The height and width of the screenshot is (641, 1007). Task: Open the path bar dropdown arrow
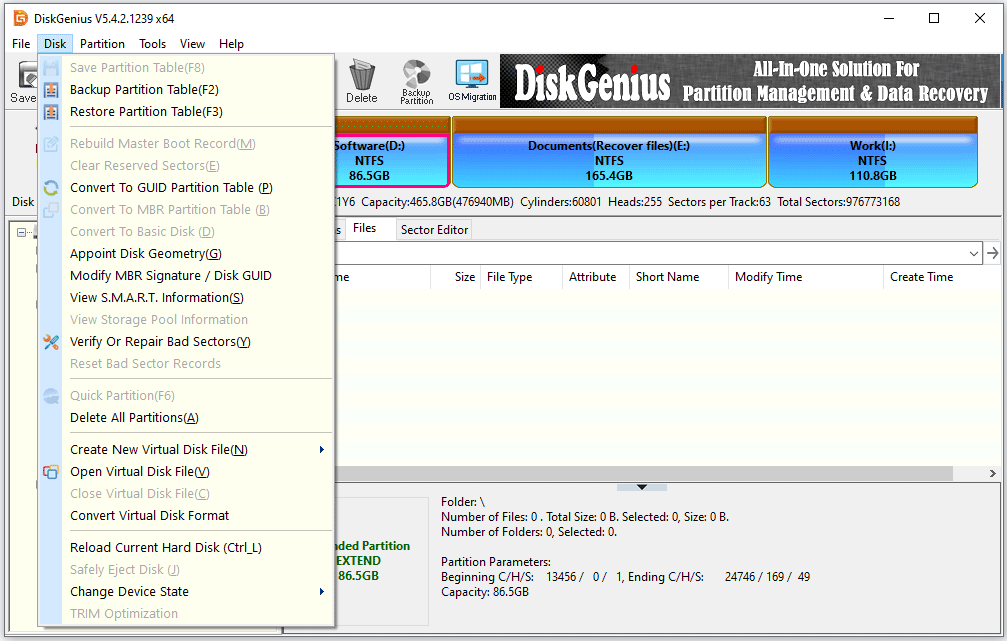pos(974,254)
